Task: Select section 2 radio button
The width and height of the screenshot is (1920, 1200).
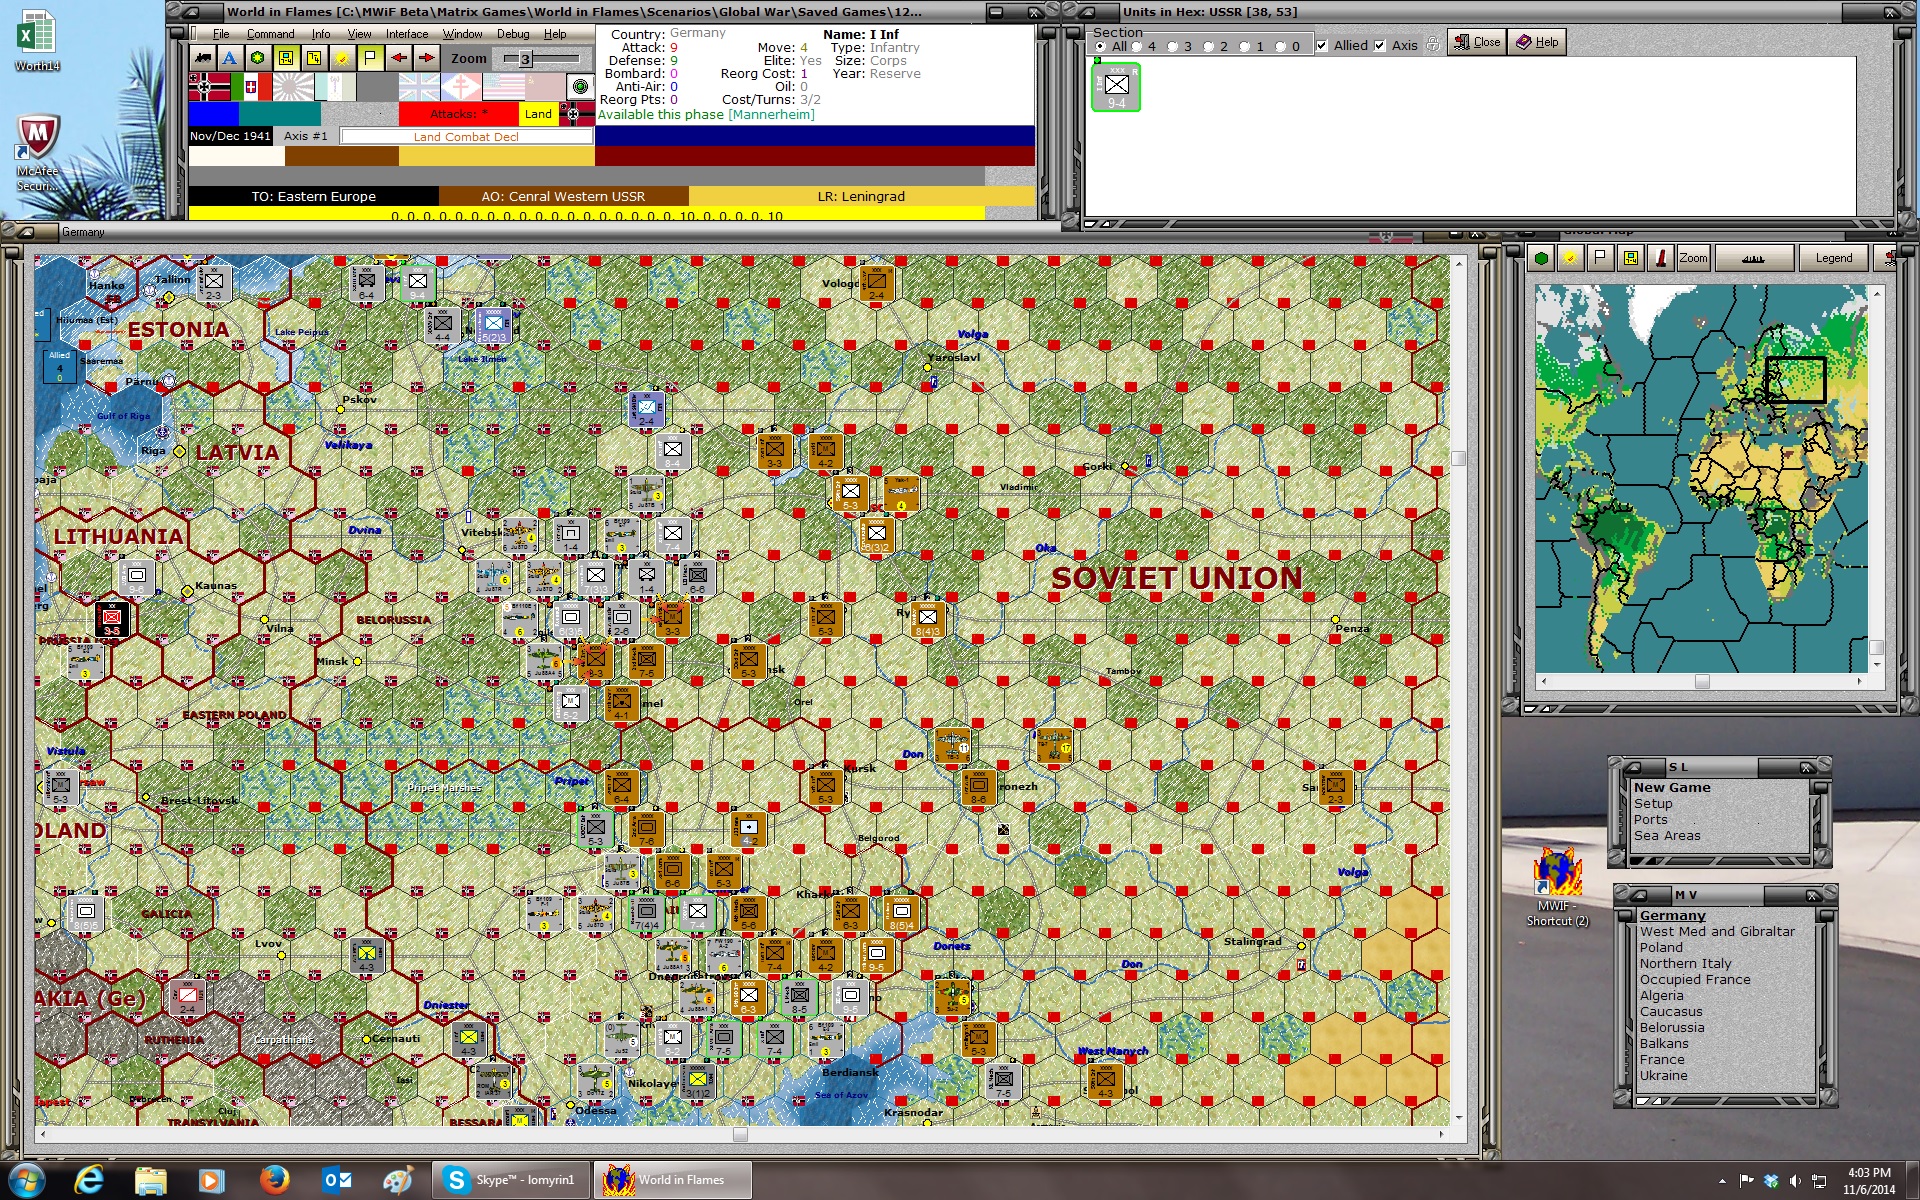Action: [x=1209, y=46]
